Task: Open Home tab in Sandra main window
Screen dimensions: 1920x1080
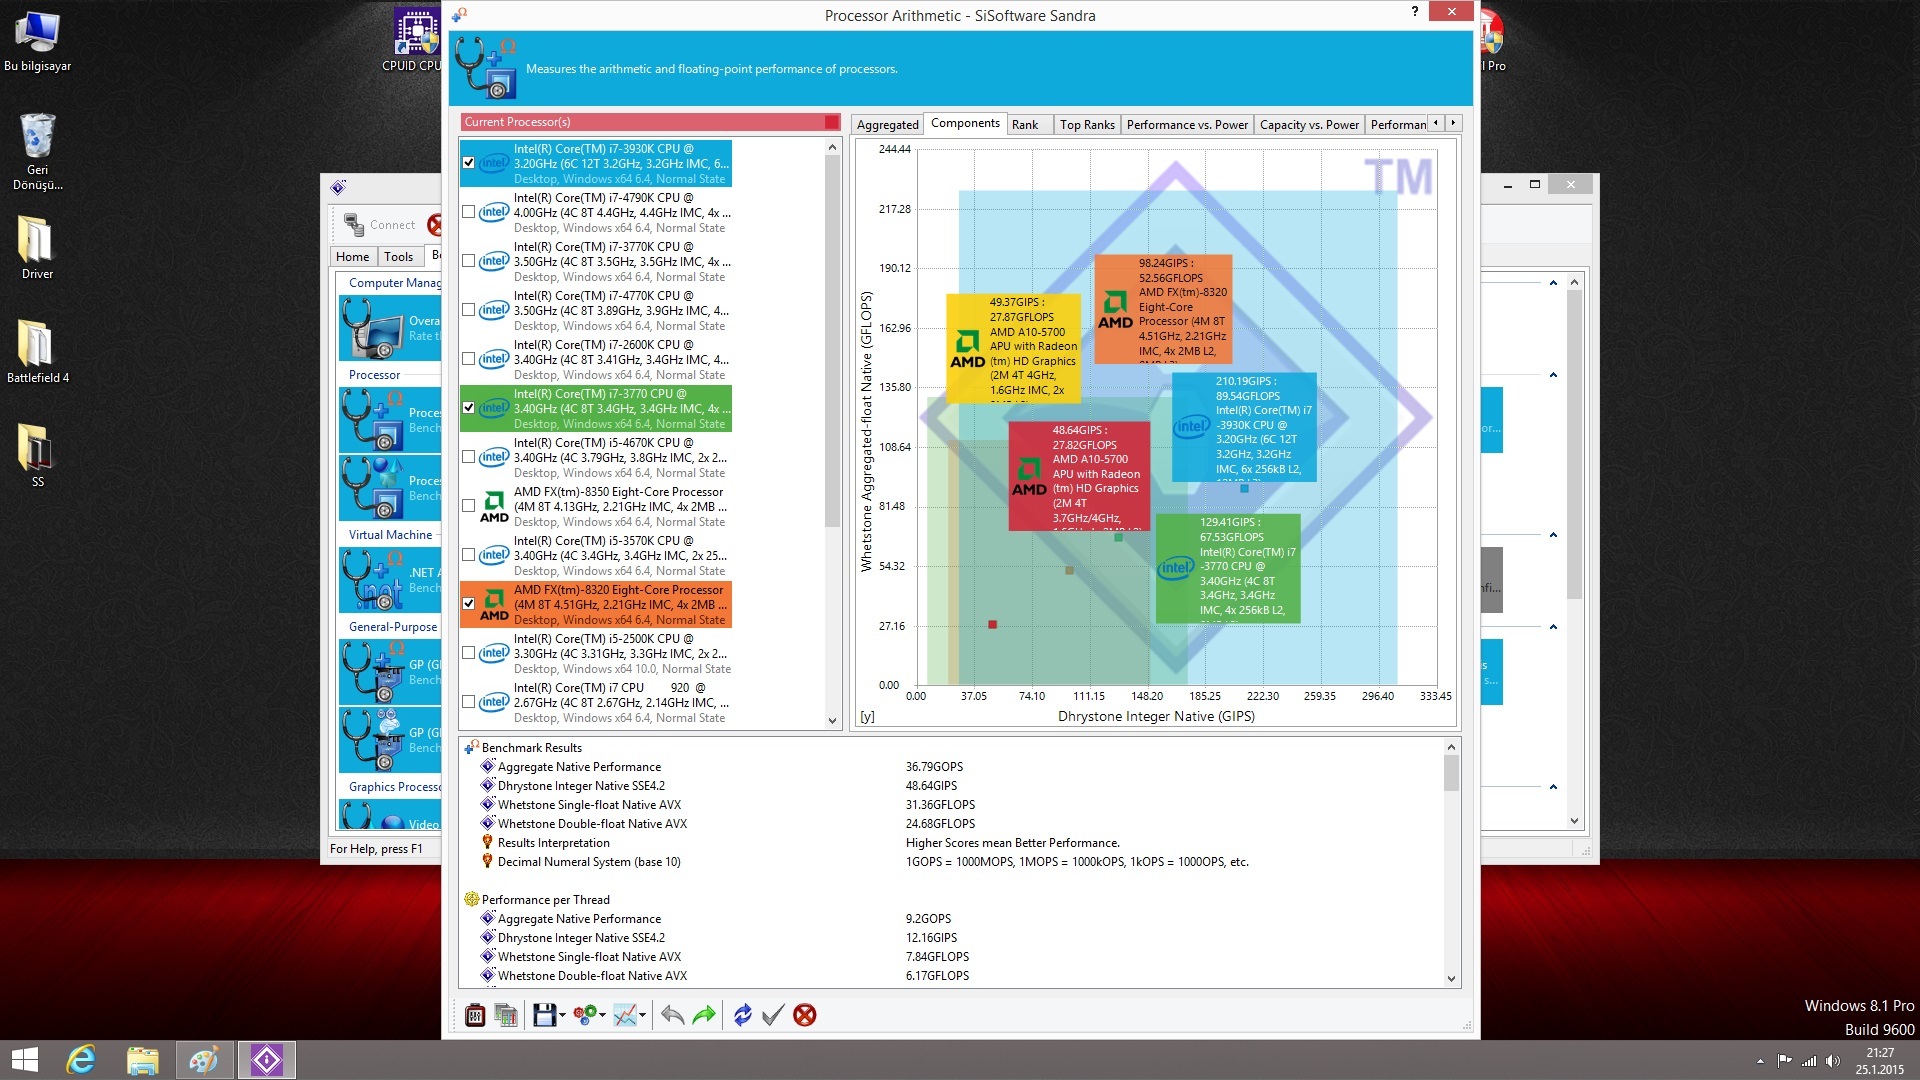Action: (x=352, y=257)
